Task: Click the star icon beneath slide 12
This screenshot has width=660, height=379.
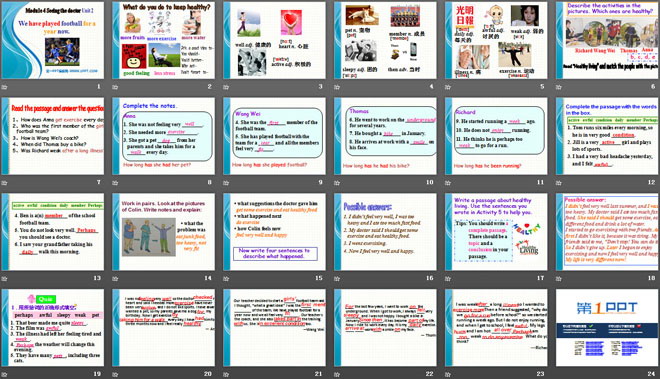Action: [x=559, y=183]
